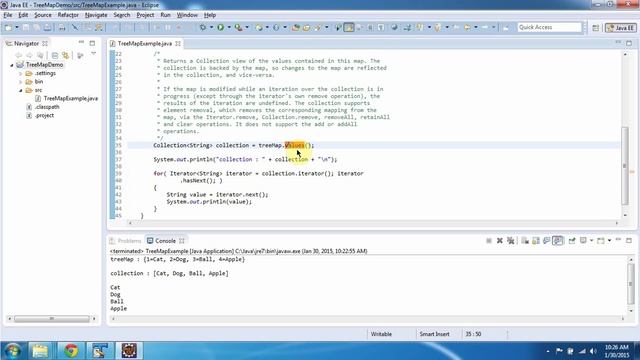The height and width of the screenshot is (360, 640).
Task: Click the Save toolbar icon
Action: point(26,27)
